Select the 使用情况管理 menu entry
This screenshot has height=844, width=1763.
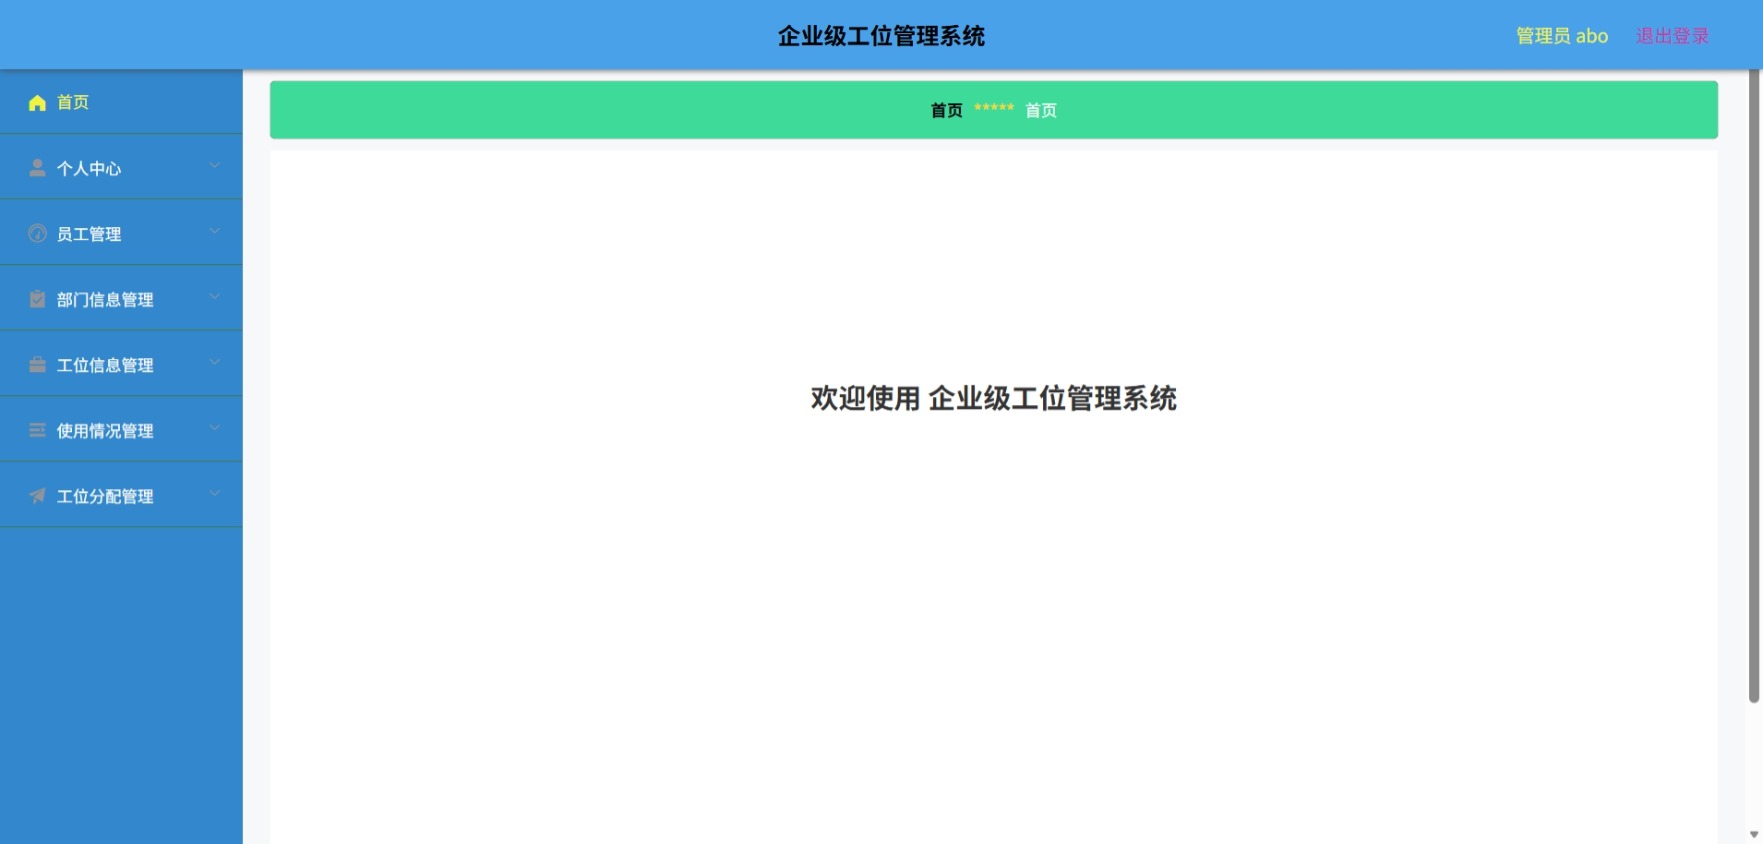coord(121,429)
